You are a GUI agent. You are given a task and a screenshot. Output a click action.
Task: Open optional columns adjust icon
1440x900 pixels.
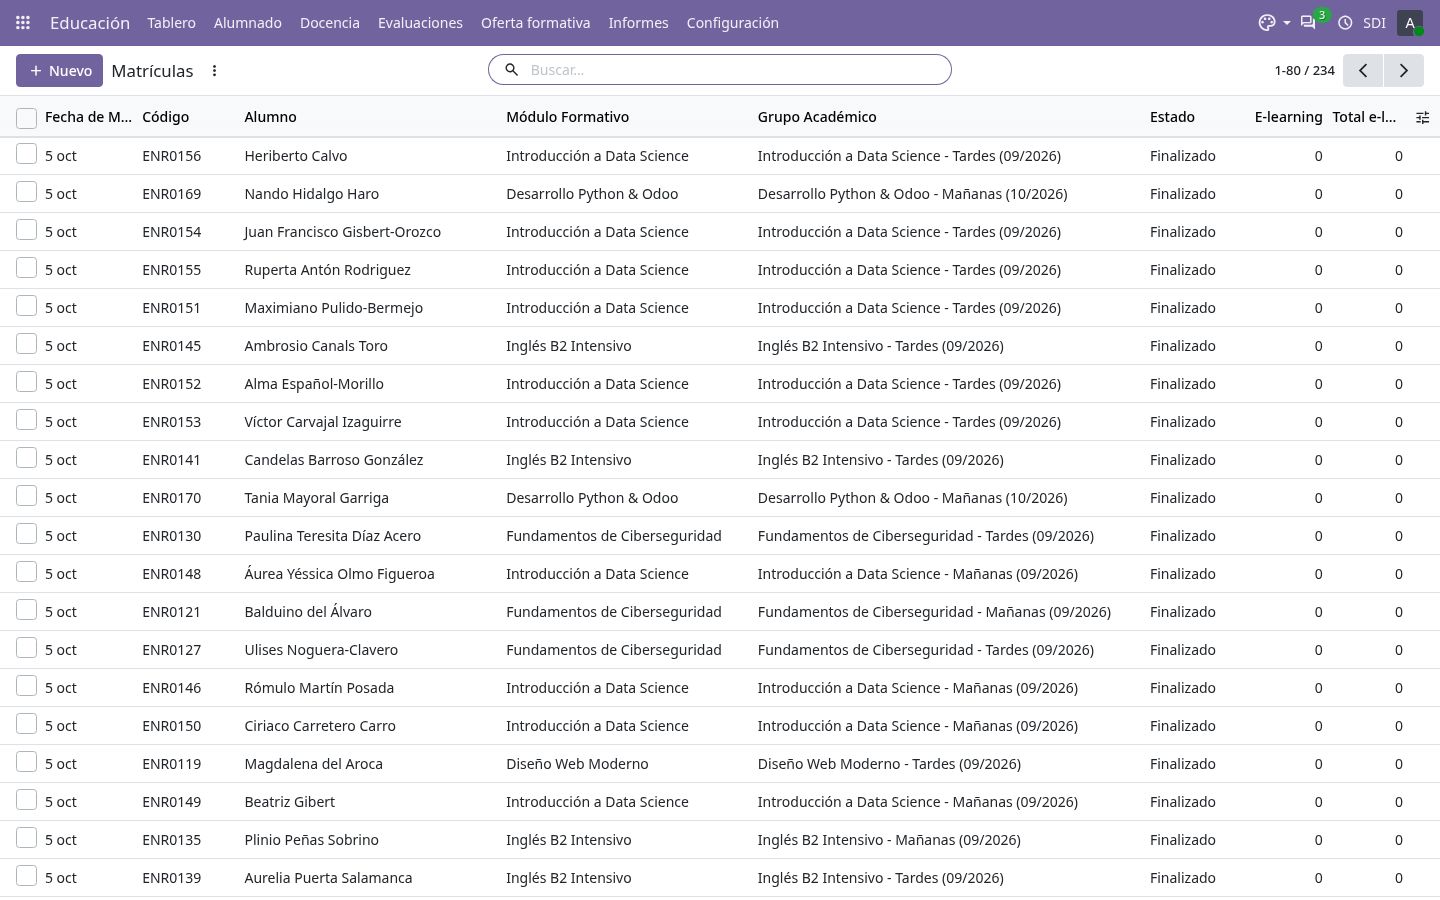coord(1422,117)
